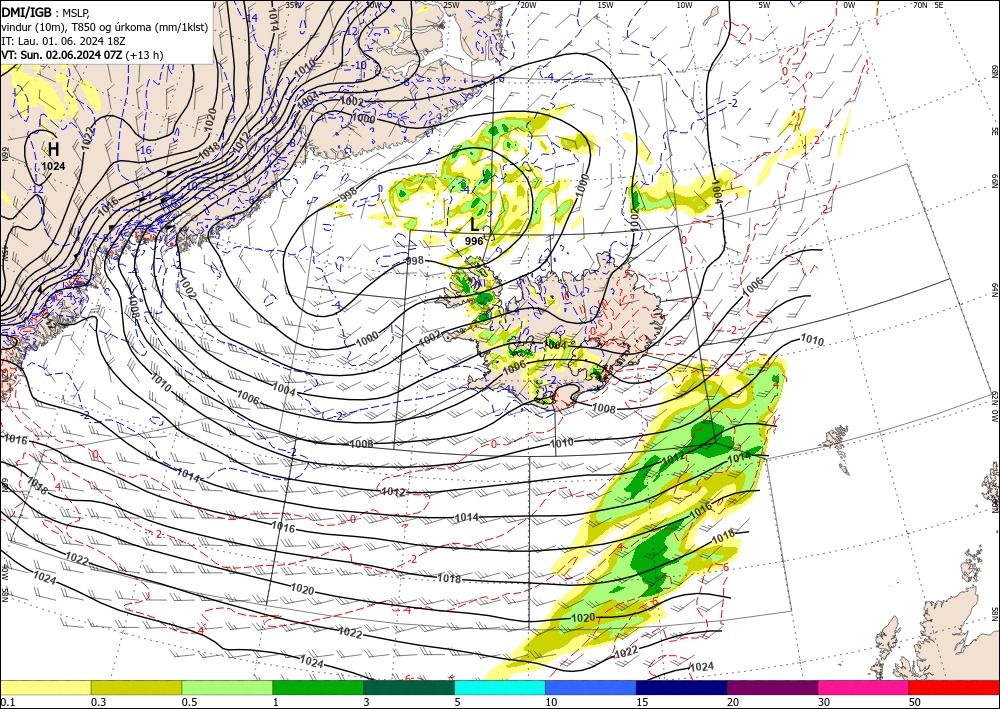Click the '10W' longitude label at top

[684, 5]
